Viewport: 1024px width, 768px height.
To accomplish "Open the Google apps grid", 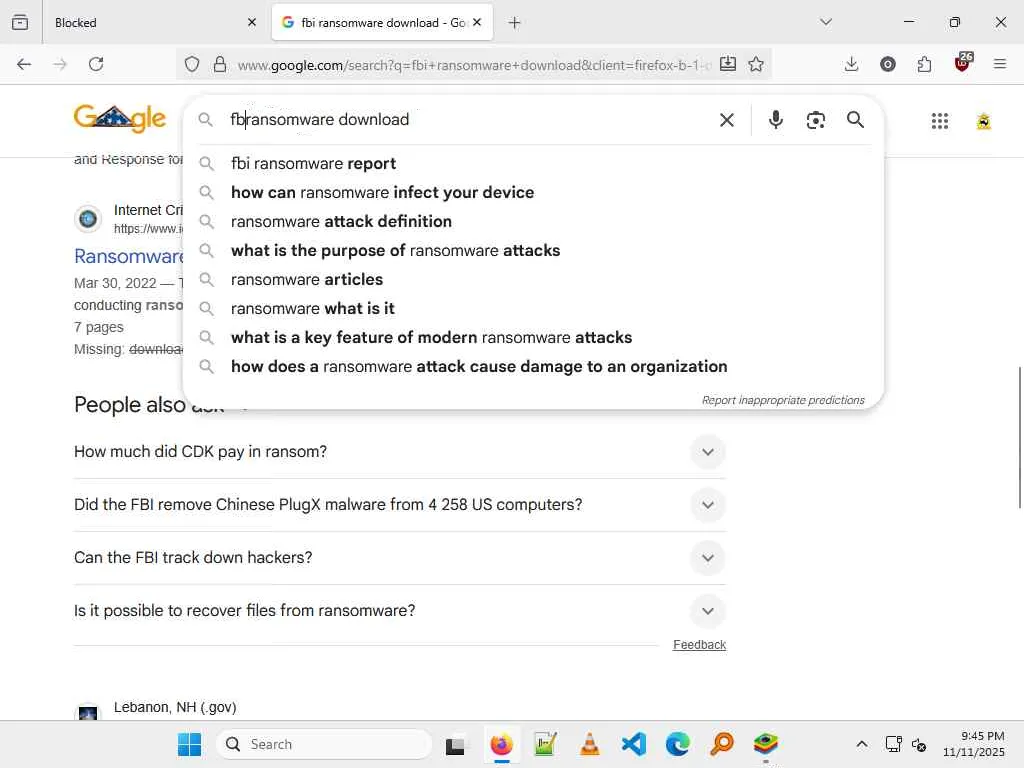I will (939, 121).
